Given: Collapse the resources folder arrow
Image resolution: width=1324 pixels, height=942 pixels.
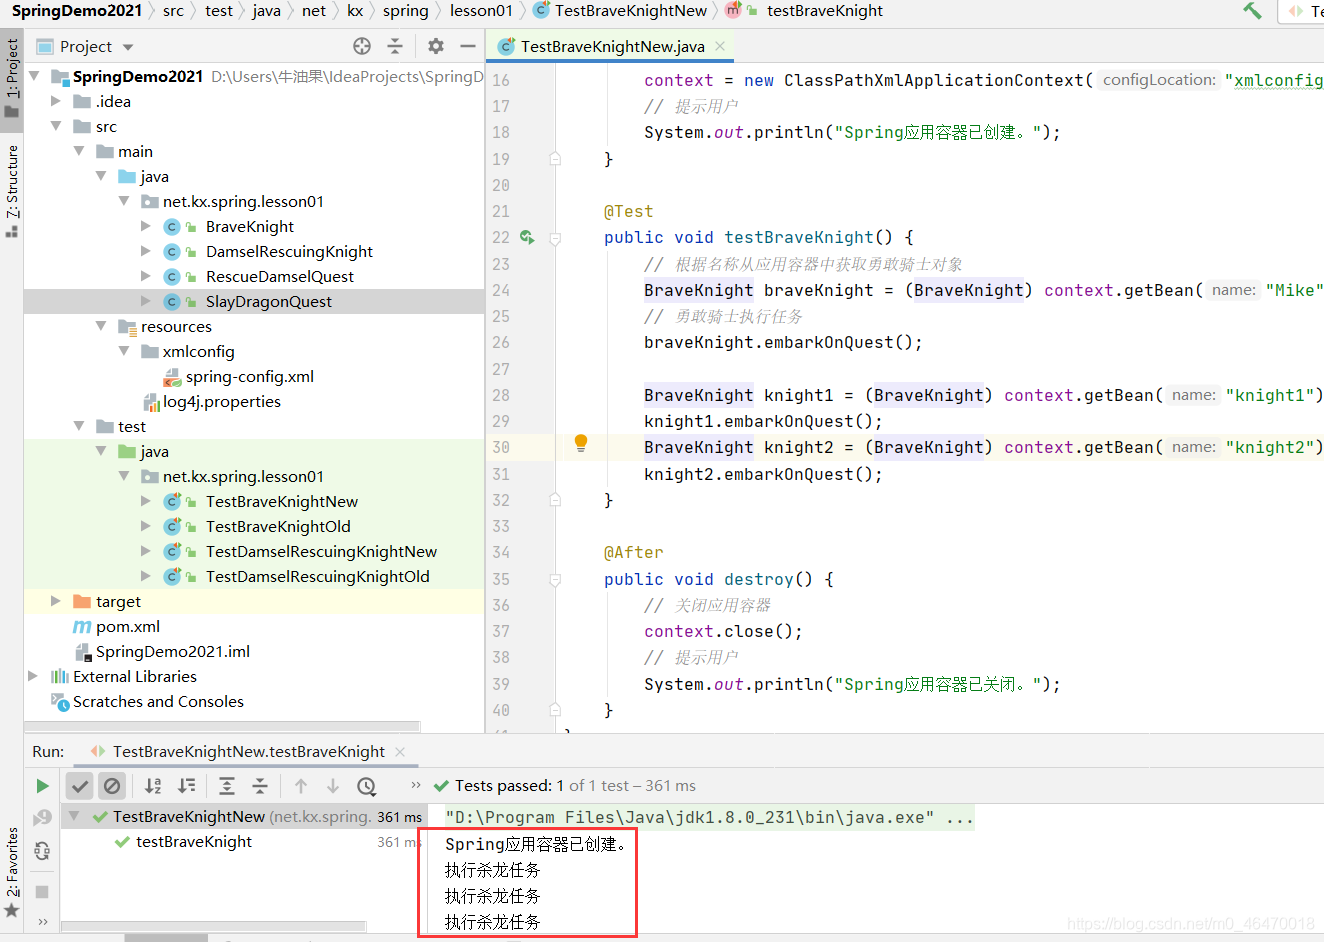Looking at the screenshot, I should (x=101, y=326).
